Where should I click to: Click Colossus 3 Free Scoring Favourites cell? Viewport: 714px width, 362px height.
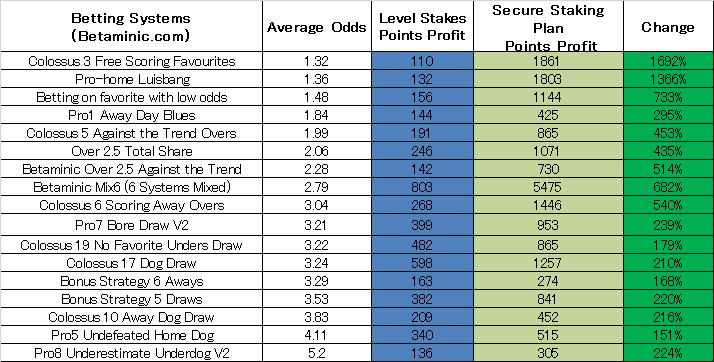[x=131, y=61]
